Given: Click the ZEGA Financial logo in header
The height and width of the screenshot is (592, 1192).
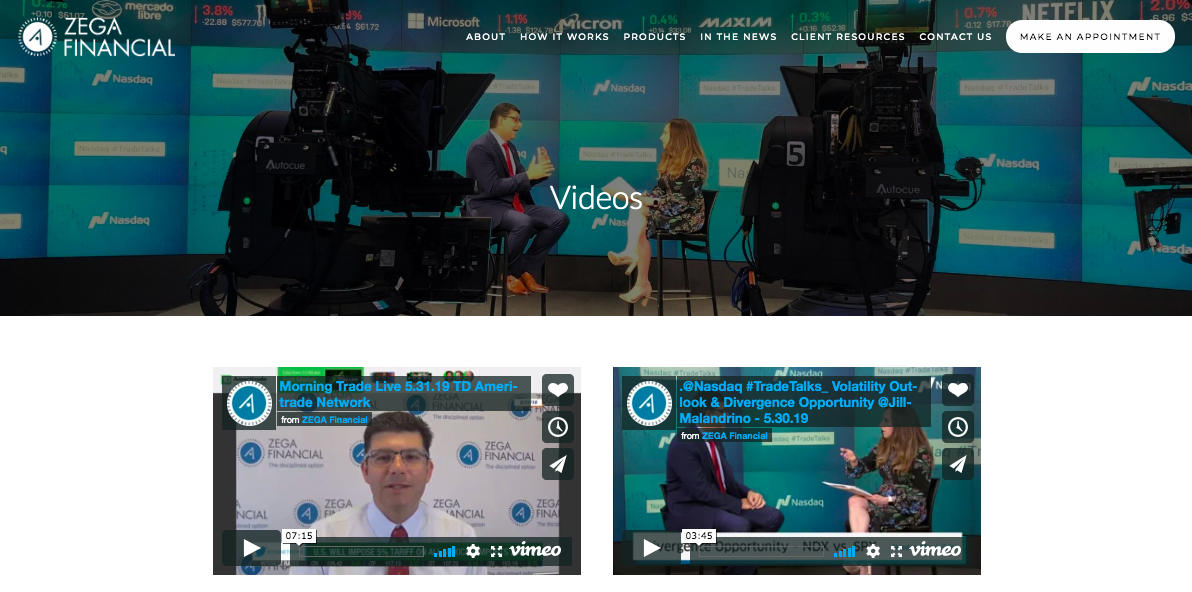Looking at the screenshot, I should tap(97, 37).
